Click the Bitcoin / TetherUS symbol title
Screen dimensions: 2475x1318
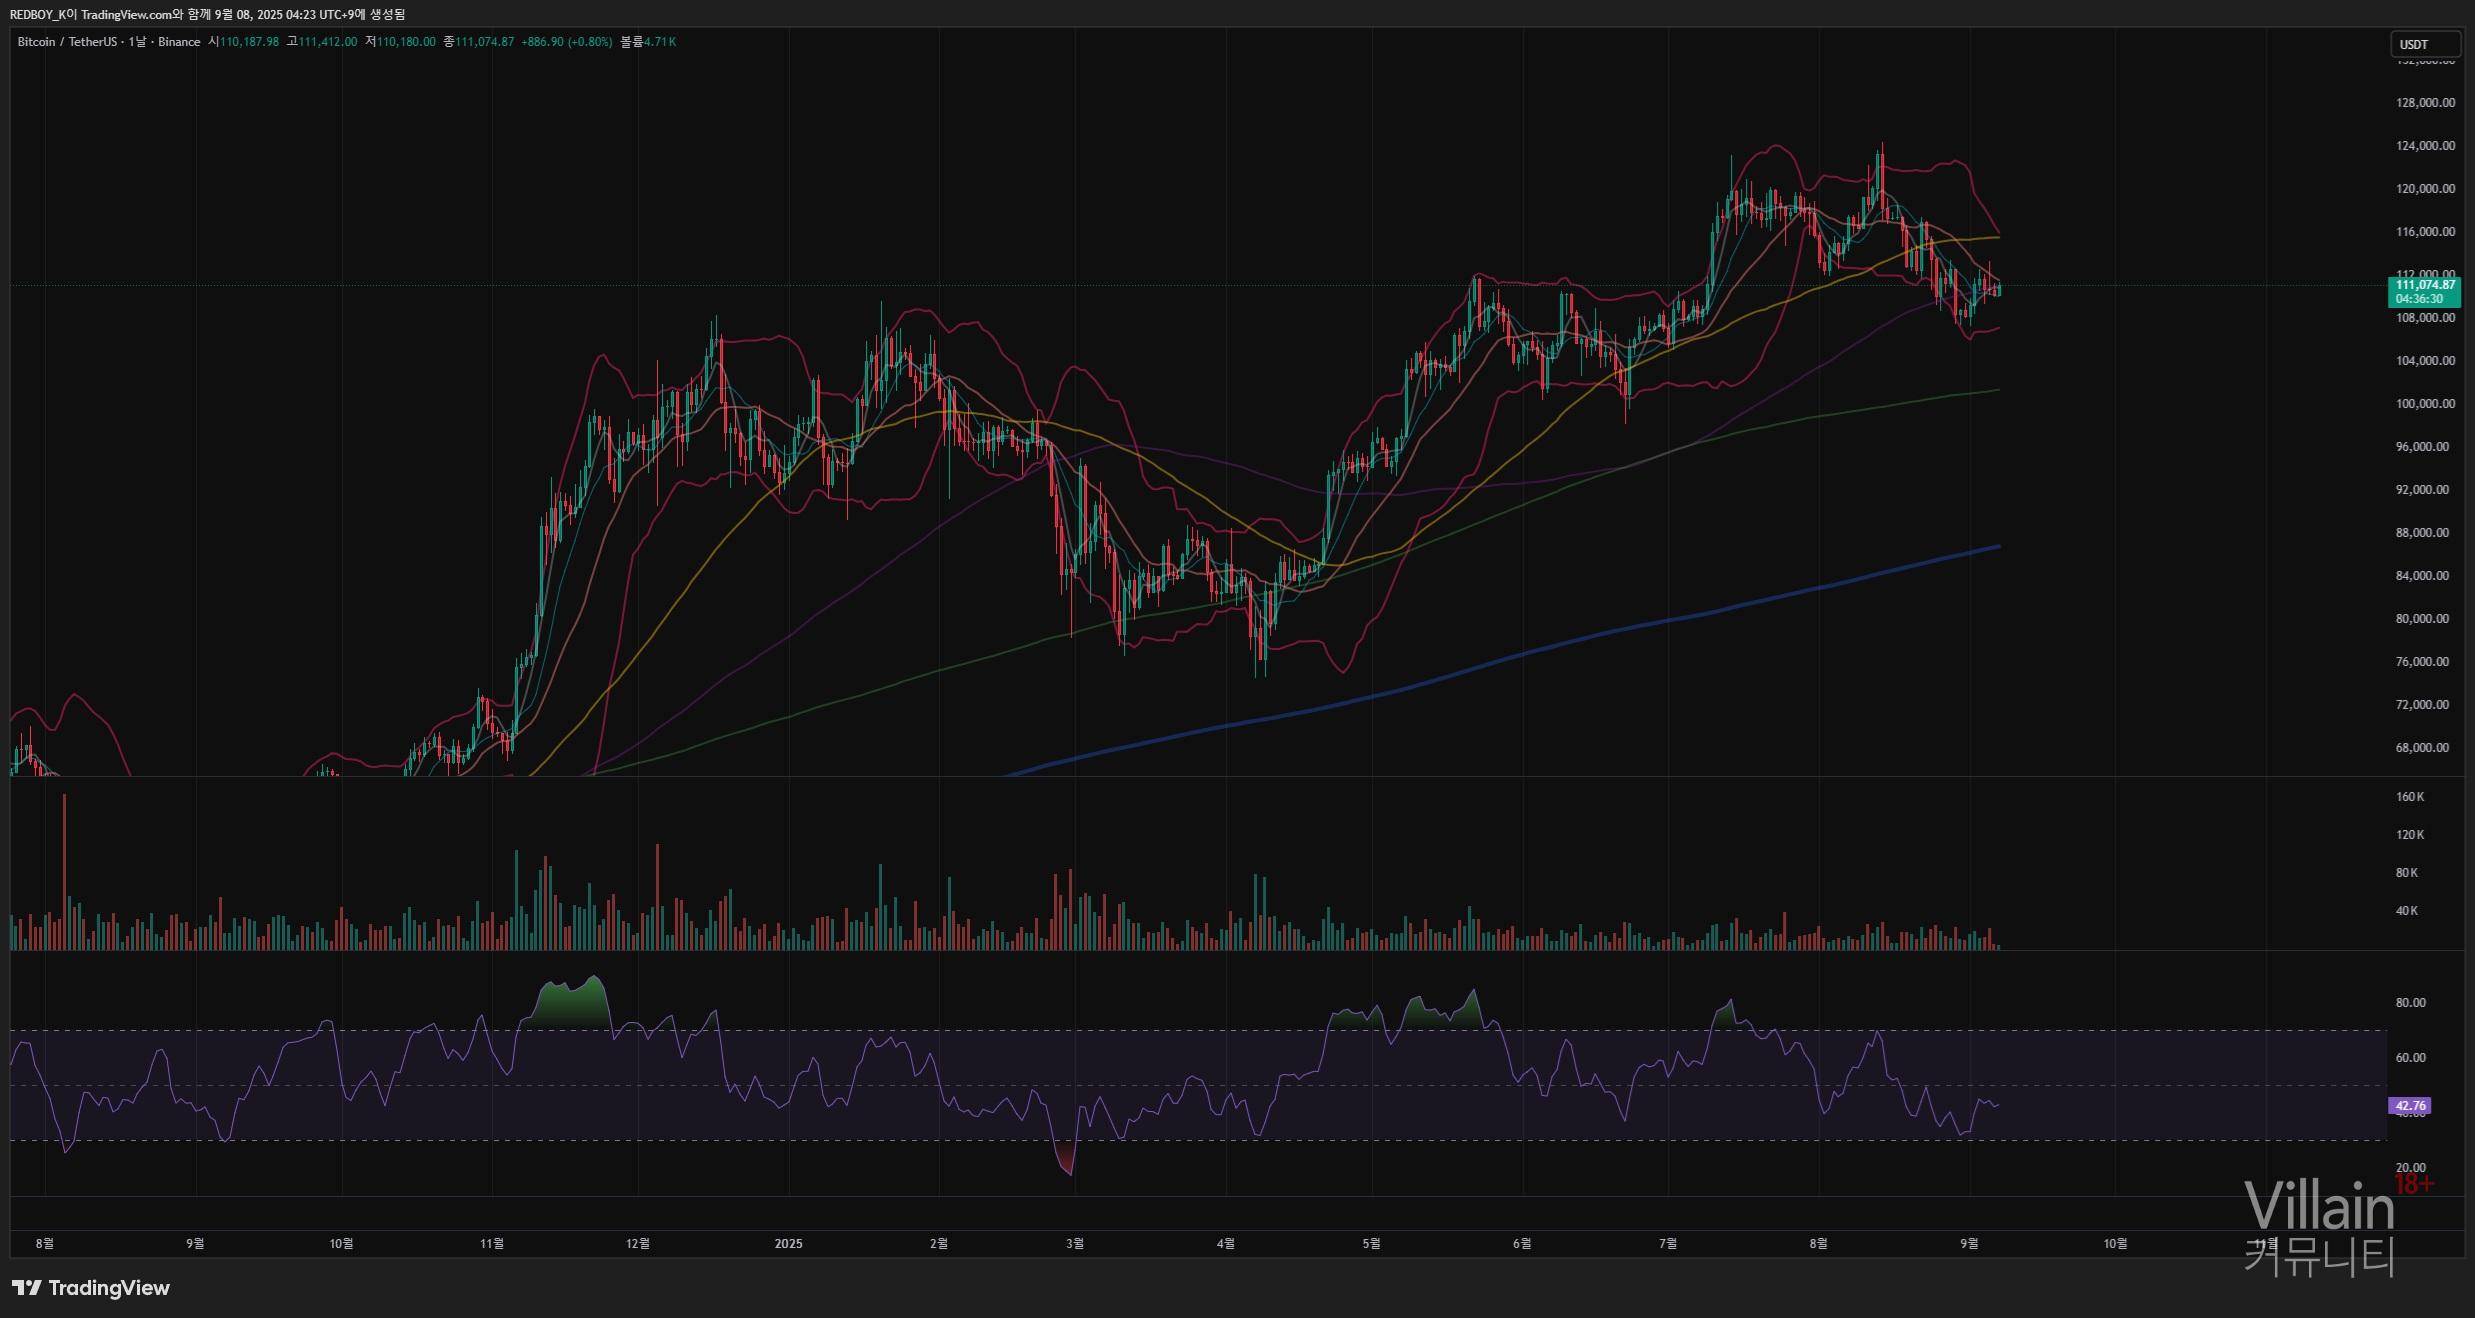tap(66, 42)
